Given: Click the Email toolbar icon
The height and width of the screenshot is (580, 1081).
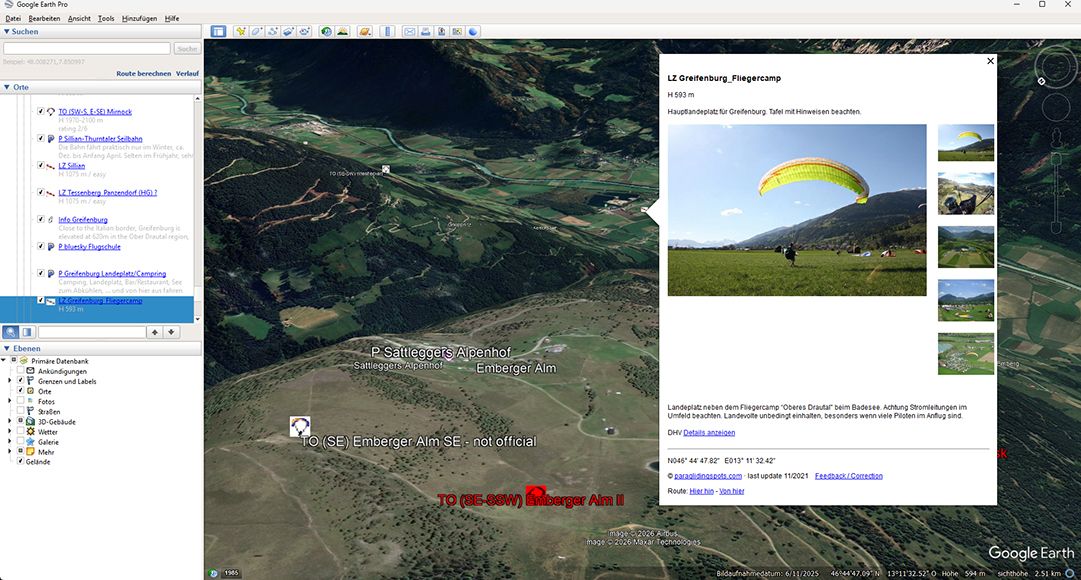Looking at the screenshot, I should (409, 31).
